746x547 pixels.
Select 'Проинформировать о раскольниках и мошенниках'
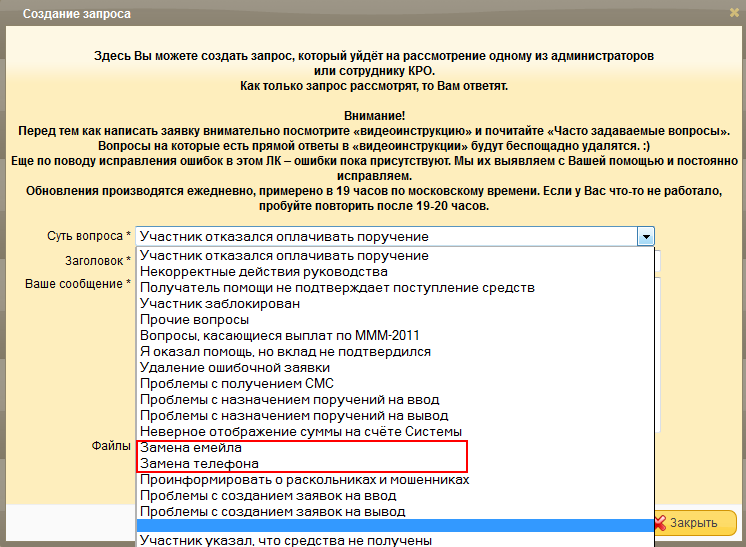coord(305,480)
